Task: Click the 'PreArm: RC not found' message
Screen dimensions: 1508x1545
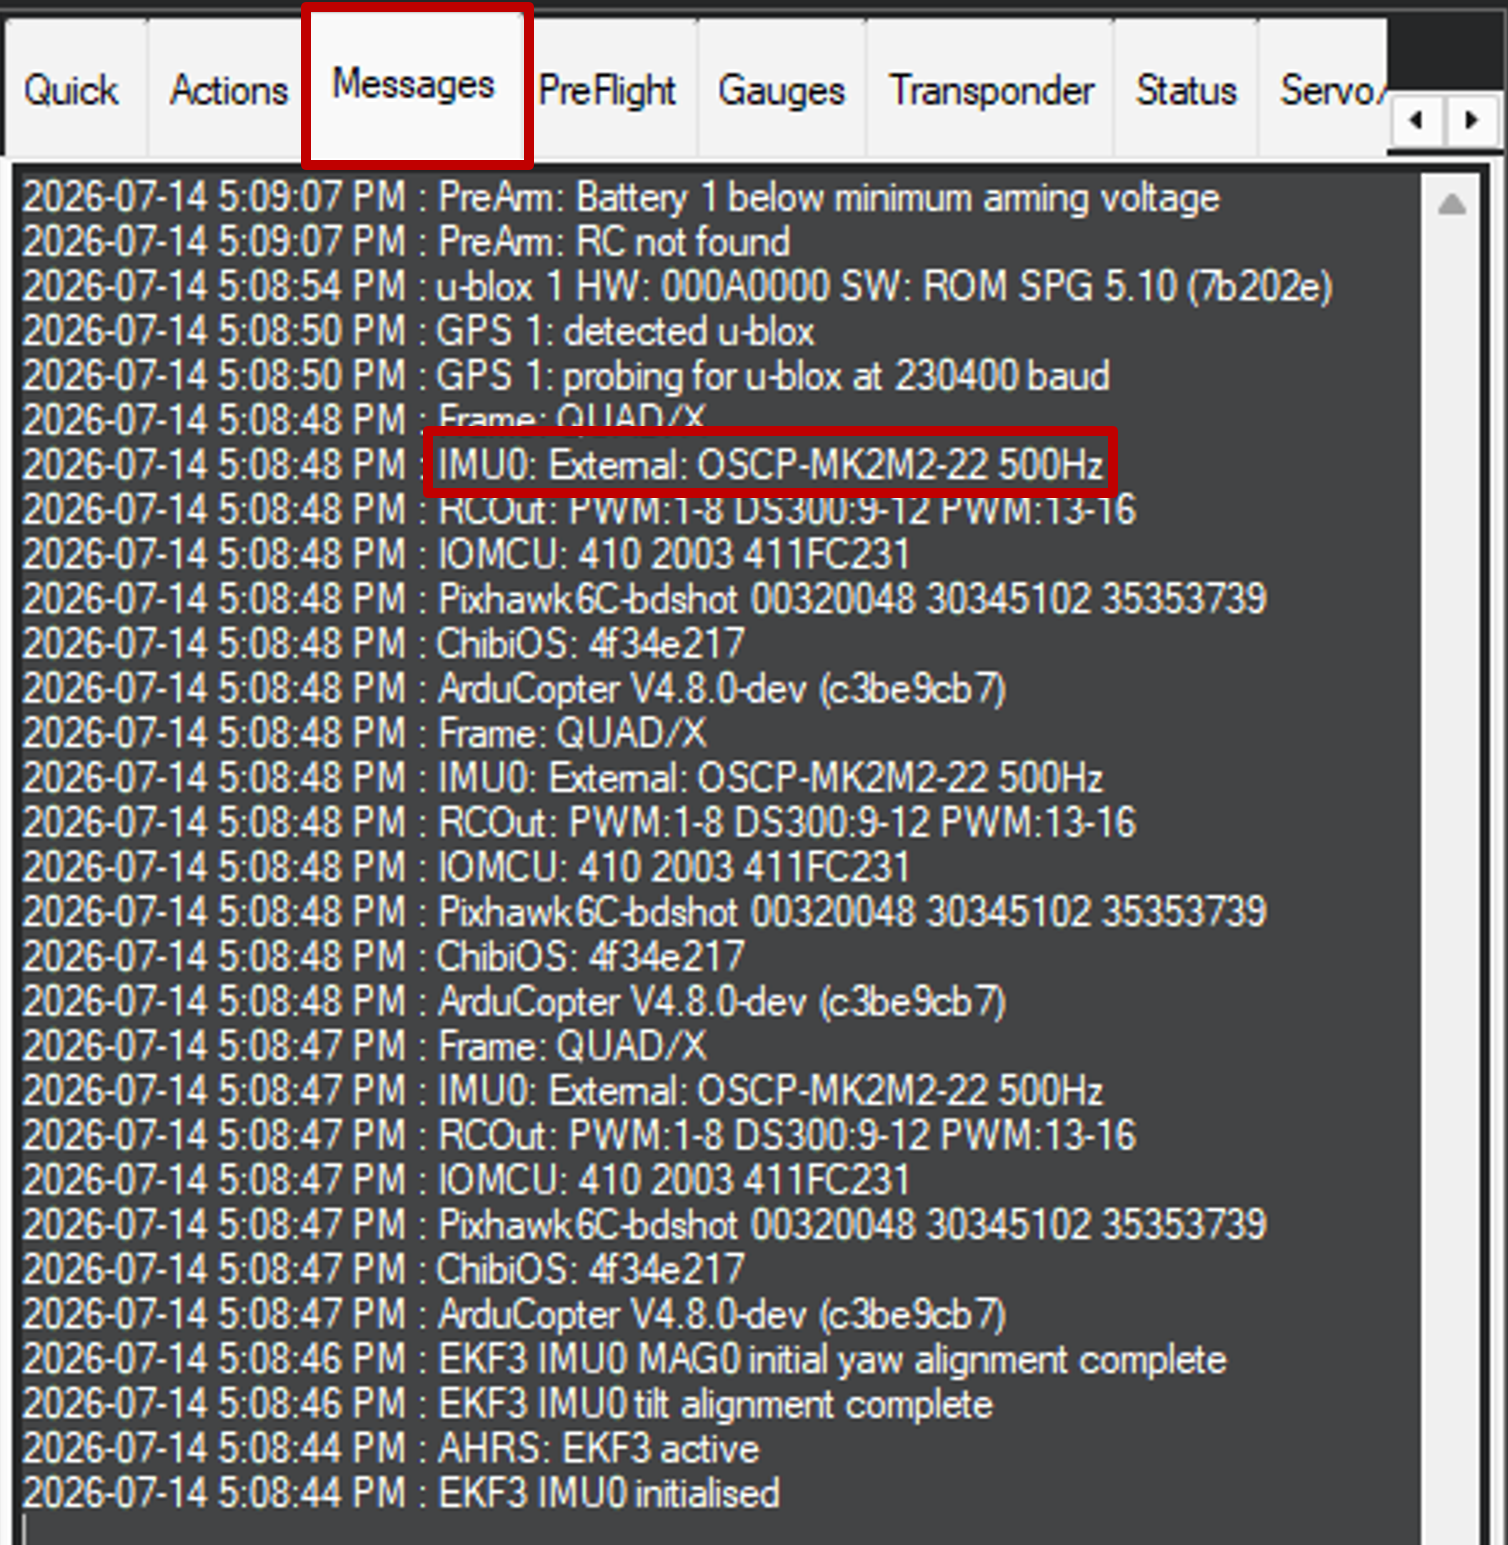Action: pos(406,242)
